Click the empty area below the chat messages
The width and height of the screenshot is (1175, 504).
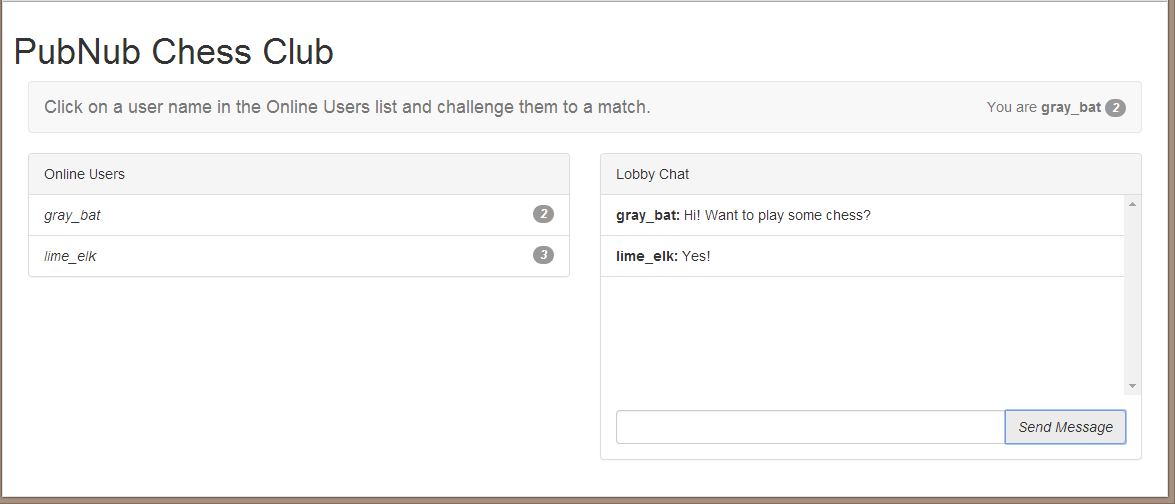[x=862, y=335]
